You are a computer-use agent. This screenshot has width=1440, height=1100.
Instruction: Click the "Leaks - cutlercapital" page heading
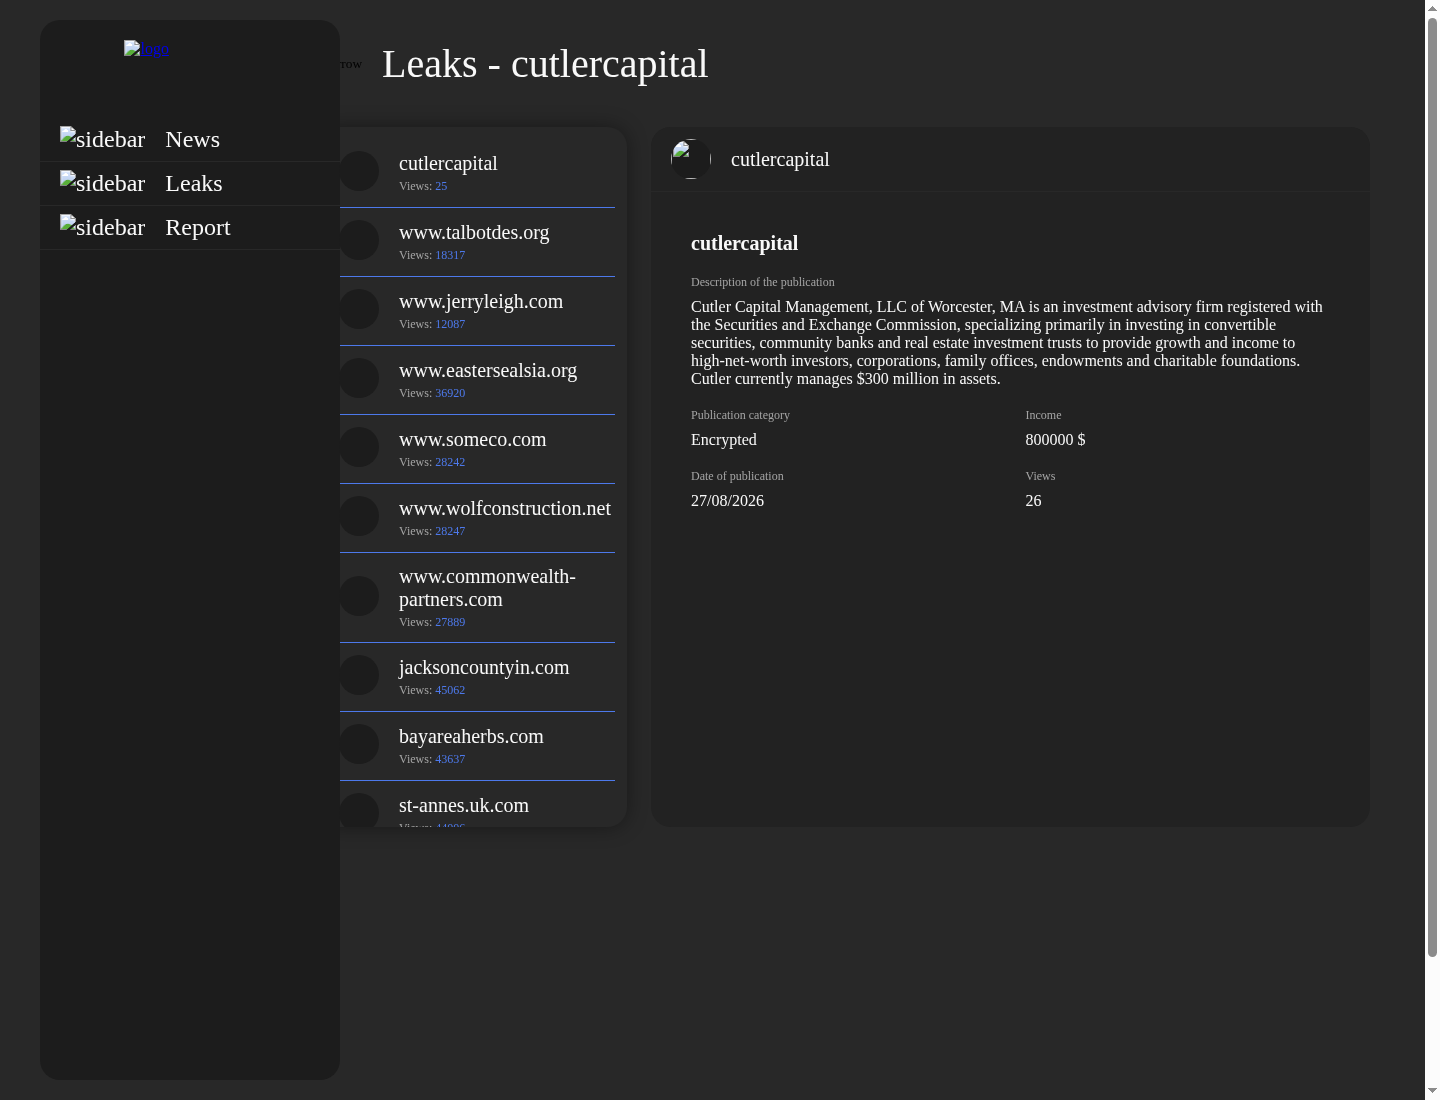pos(545,64)
